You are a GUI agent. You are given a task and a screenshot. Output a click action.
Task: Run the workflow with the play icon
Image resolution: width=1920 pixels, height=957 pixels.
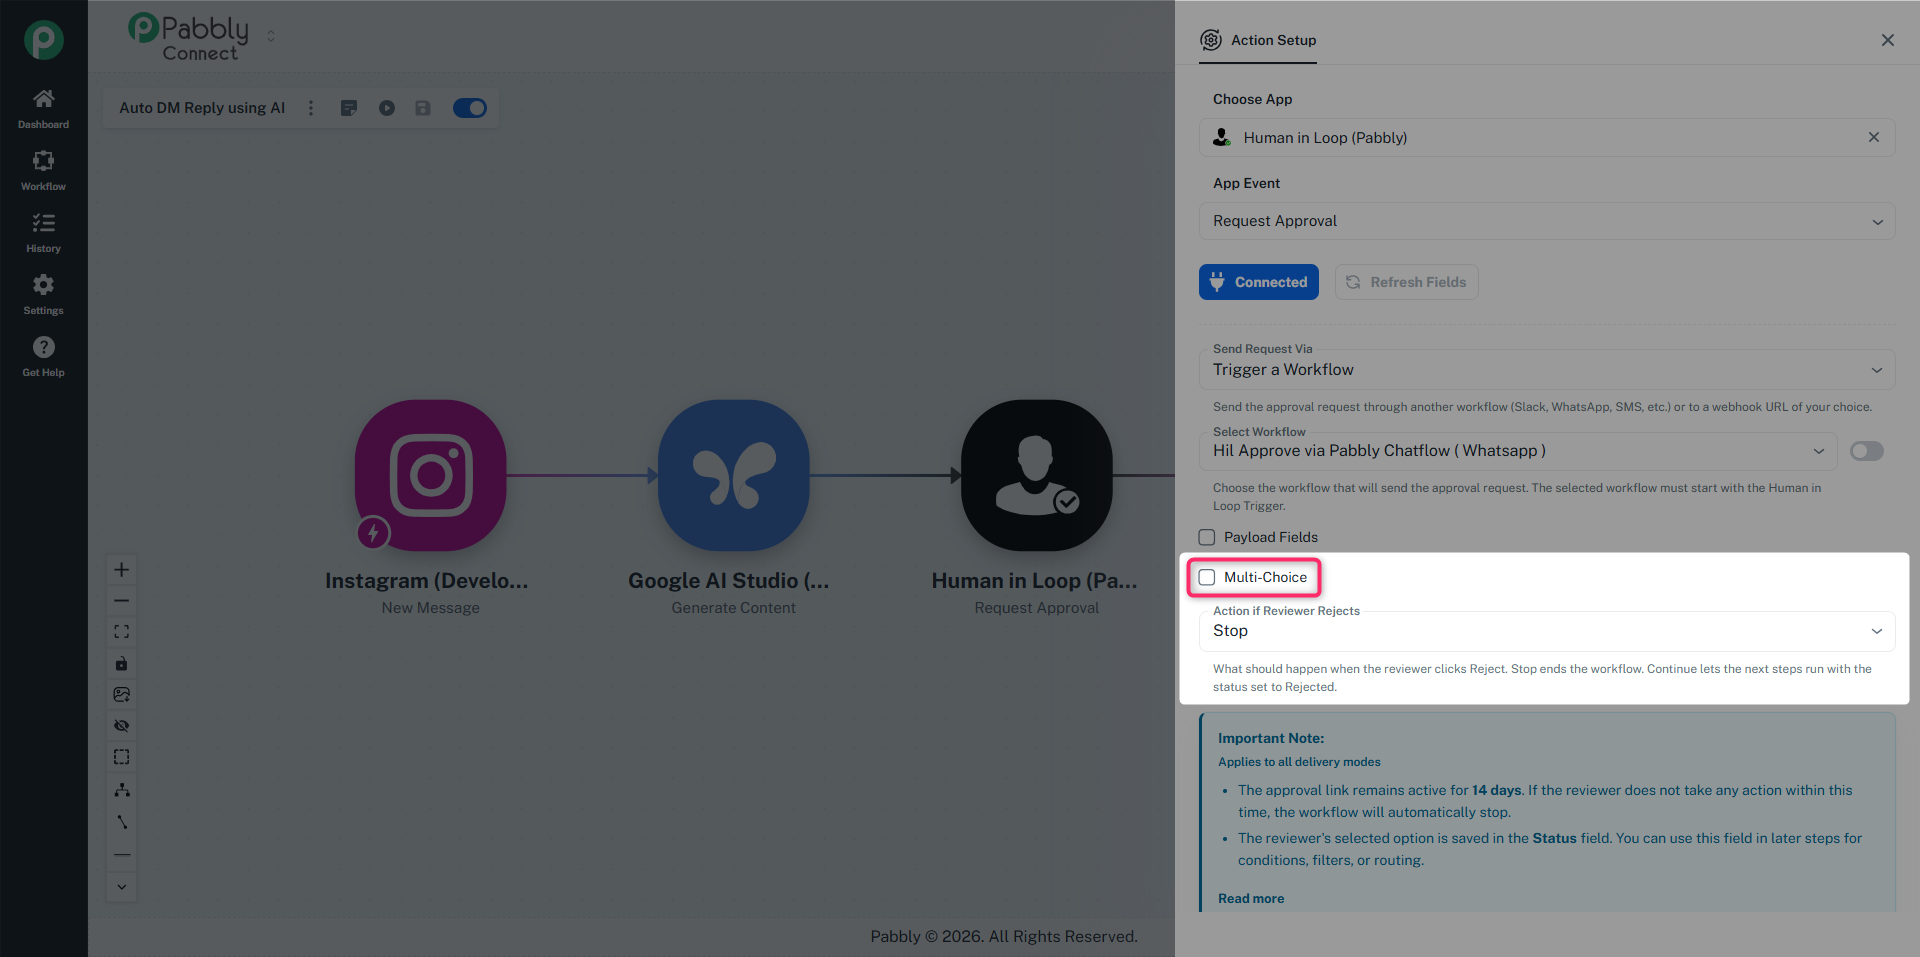click(387, 108)
